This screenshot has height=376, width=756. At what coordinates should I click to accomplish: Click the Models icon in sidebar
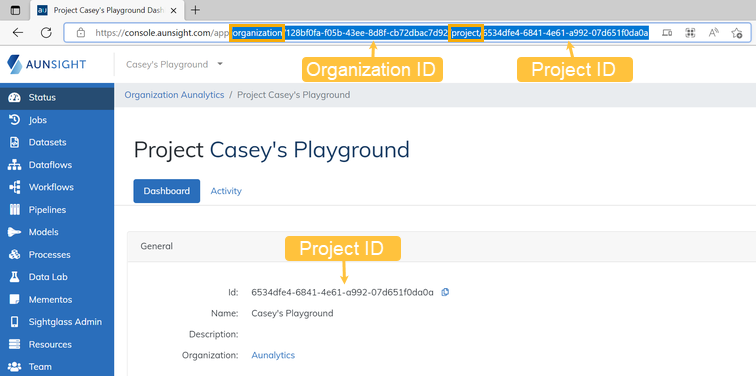coord(14,232)
